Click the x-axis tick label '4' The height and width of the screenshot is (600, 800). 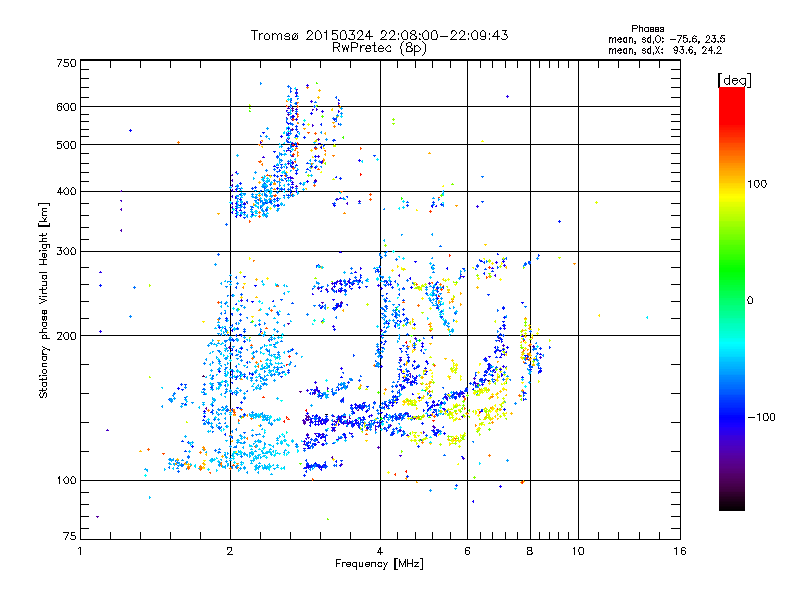coord(380,551)
